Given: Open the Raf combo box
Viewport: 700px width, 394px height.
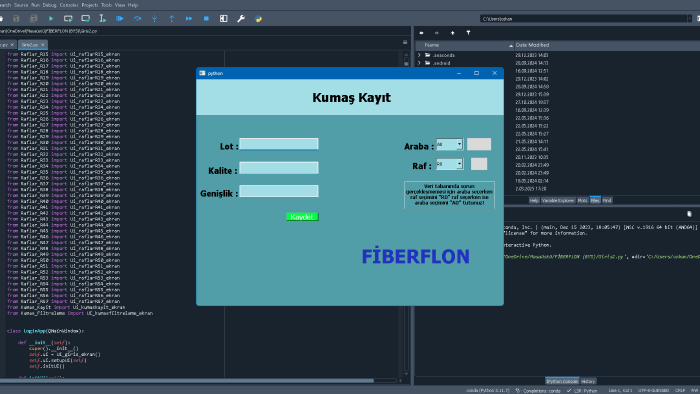Looking at the screenshot, I should (x=450, y=164).
